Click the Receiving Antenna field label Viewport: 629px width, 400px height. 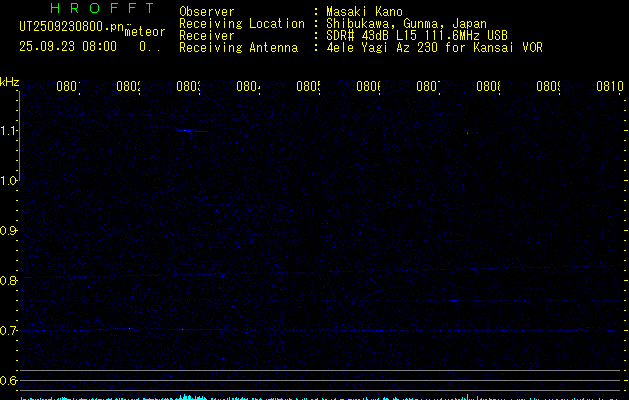pyautogui.click(x=238, y=48)
